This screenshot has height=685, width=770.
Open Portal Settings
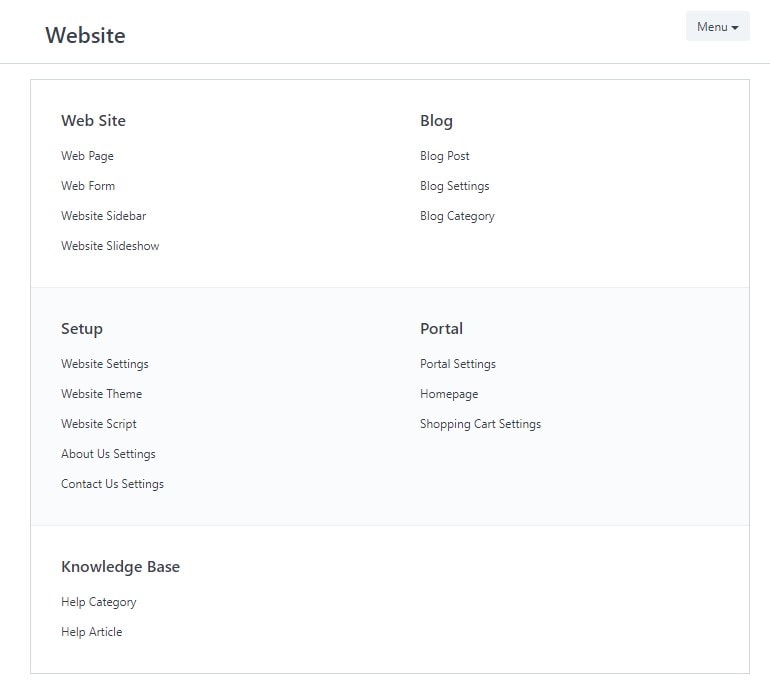pyautogui.click(x=458, y=364)
